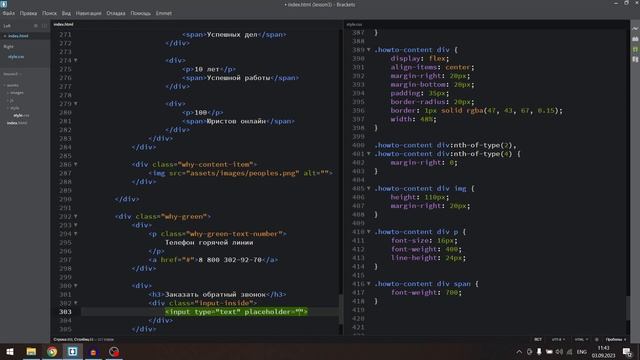
Task: Fold the nth-of-type rule at line 401
Action: pos(369,154)
